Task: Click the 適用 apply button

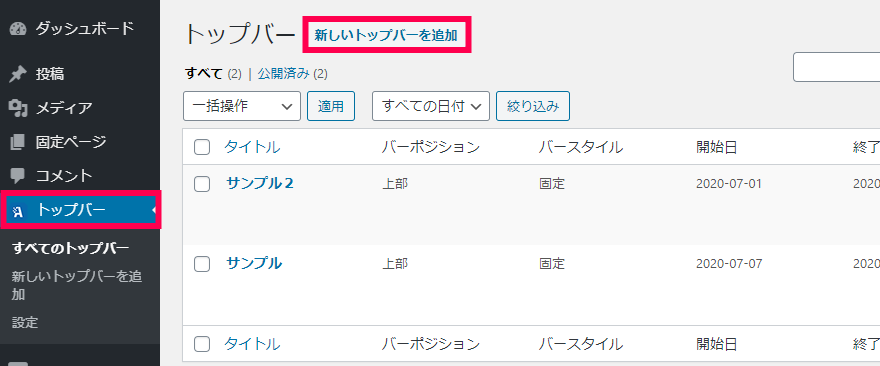Action: click(x=331, y=106)
